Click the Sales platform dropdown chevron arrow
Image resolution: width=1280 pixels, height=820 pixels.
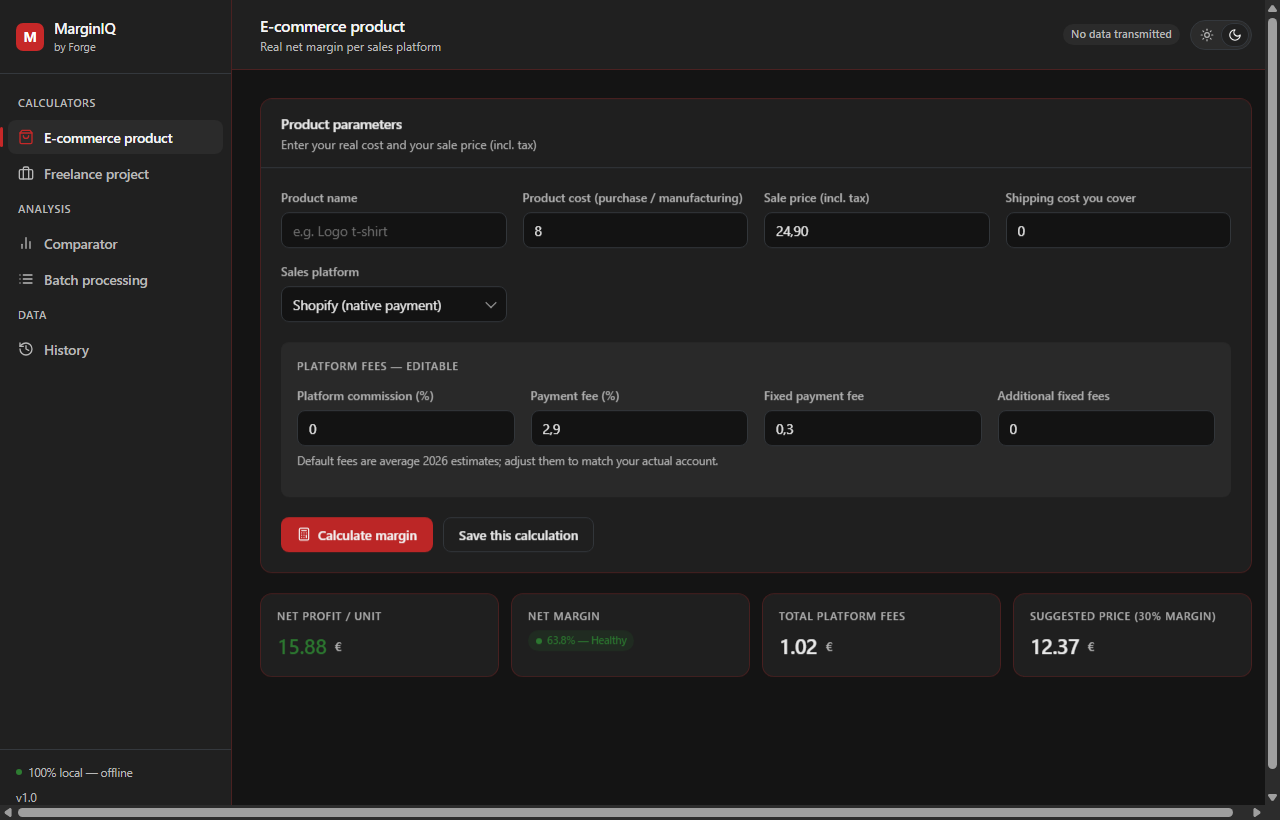(x=490, y=305)
